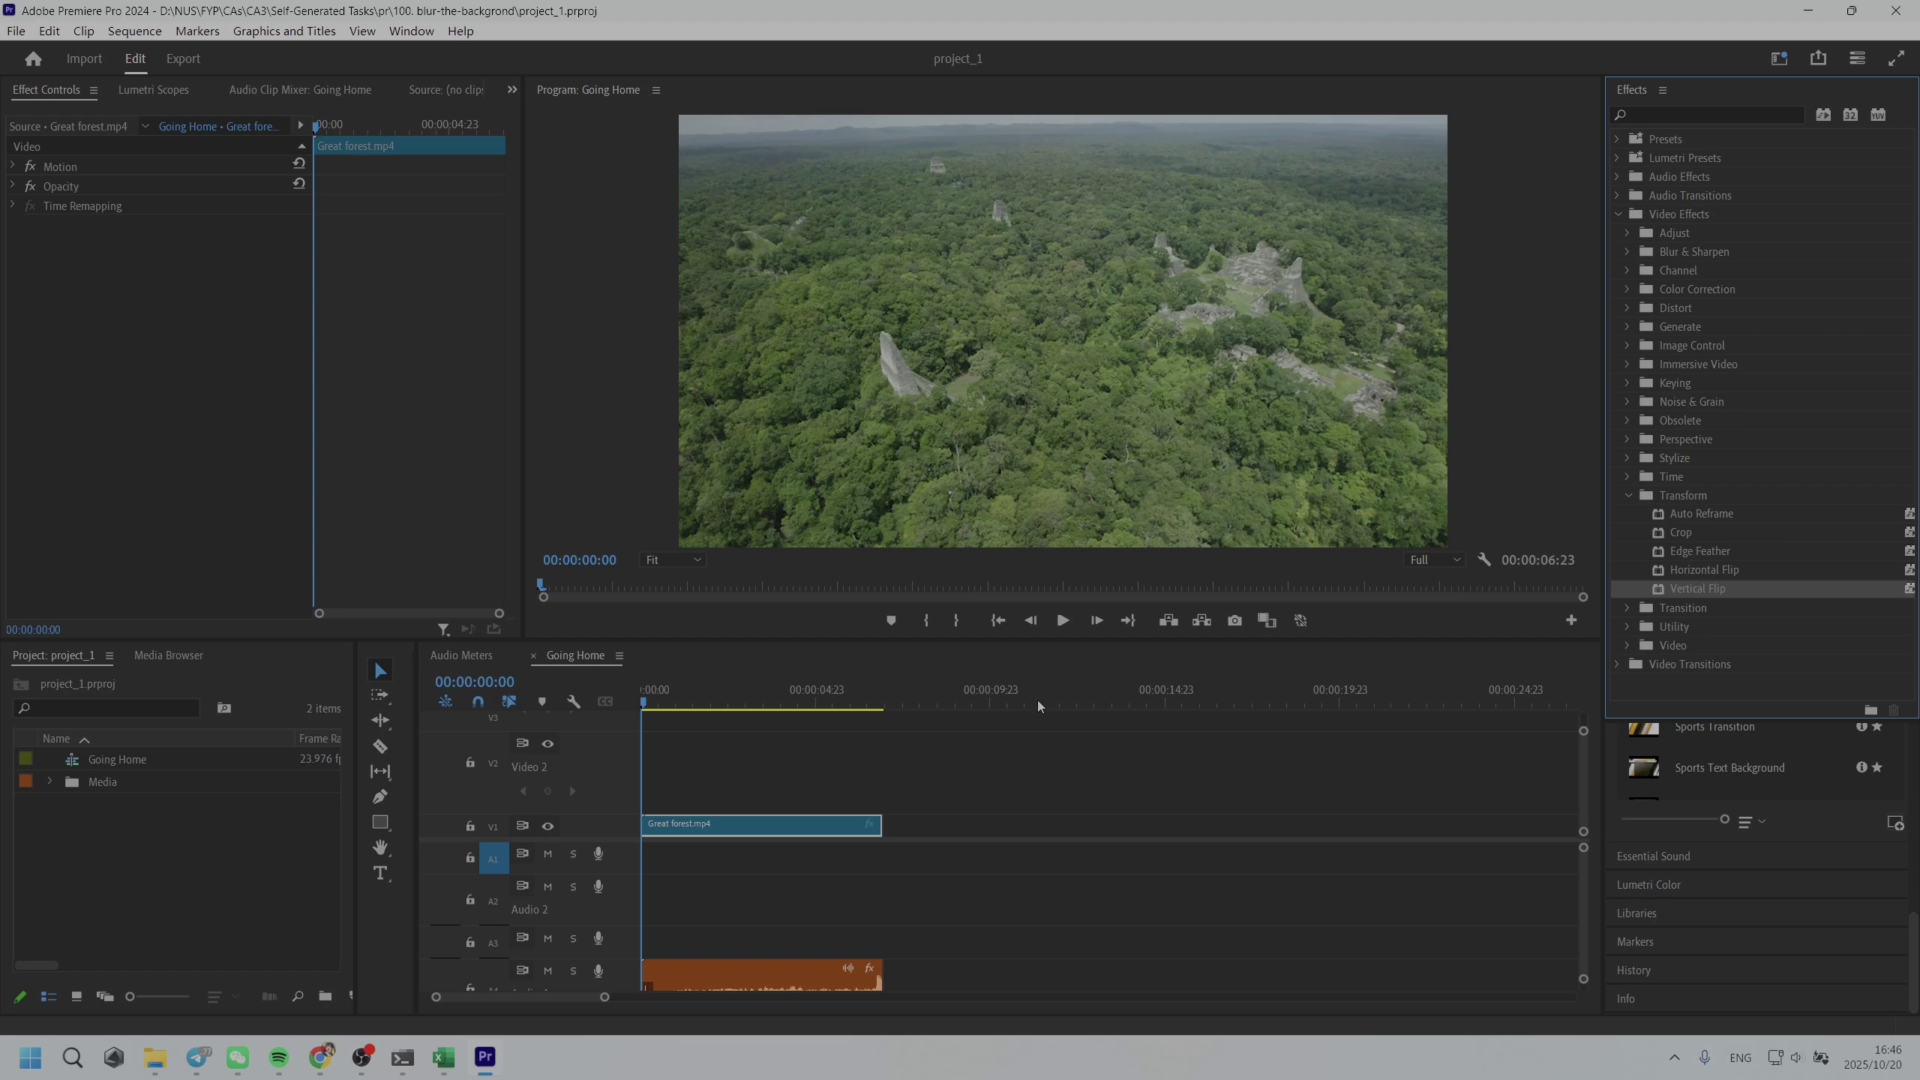Toggle snap in timeline magnet icon
Image resolution: width=1920 pixels, height=1080 pixels.
click(x=478, y=702)
